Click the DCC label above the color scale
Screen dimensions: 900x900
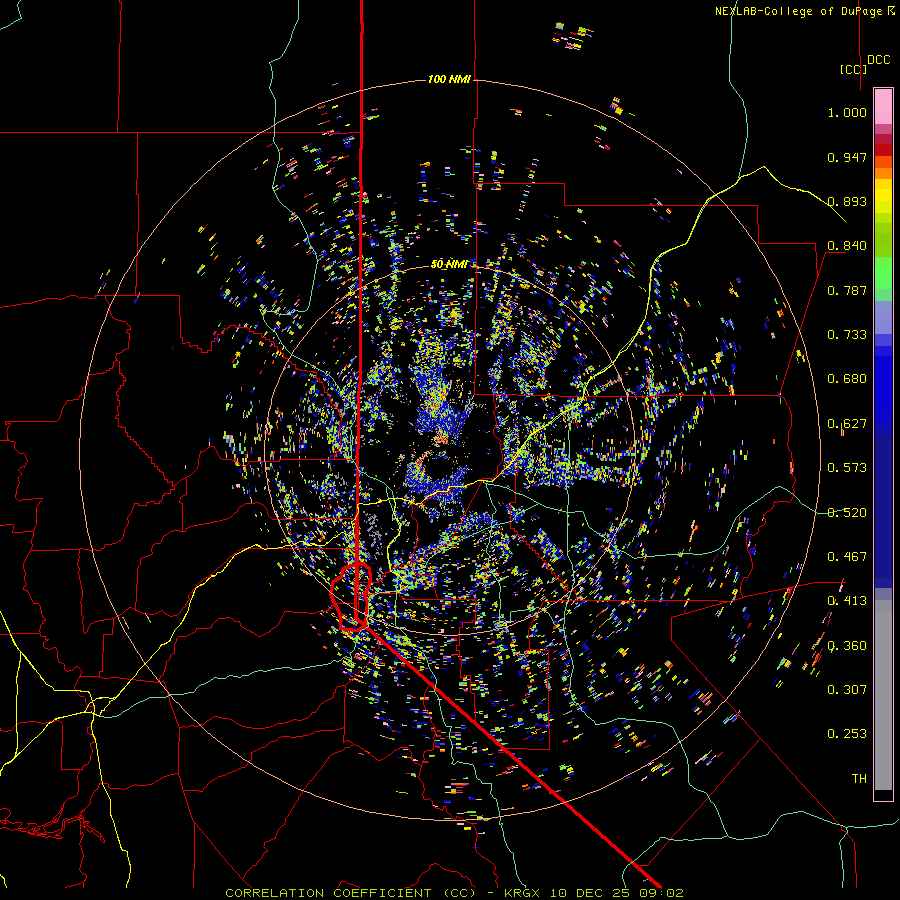pos(878,60)
